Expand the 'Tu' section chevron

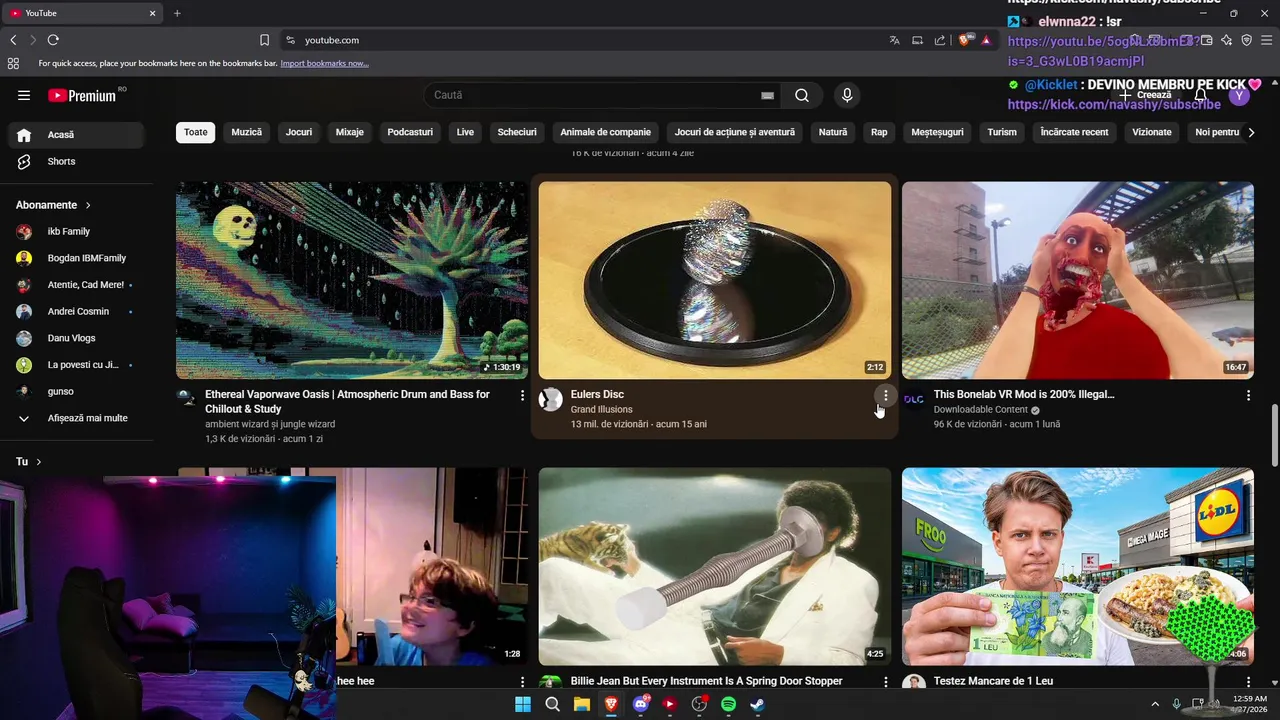click(39, 462)
